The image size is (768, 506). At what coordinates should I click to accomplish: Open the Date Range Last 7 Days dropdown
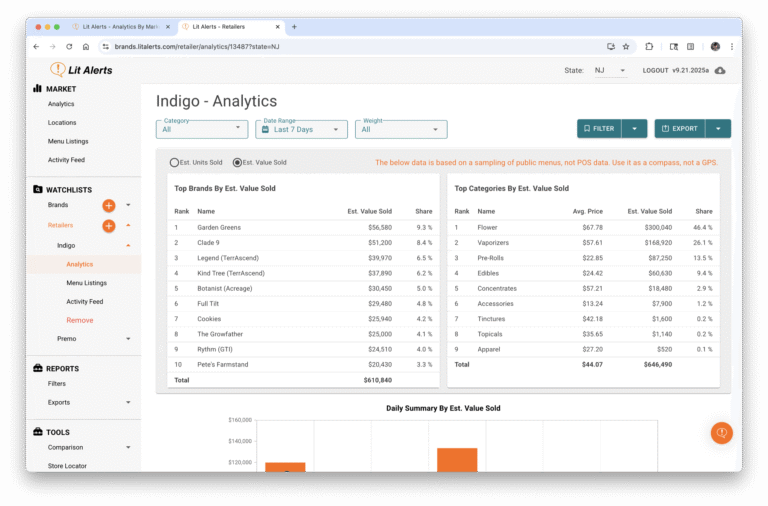301,129
